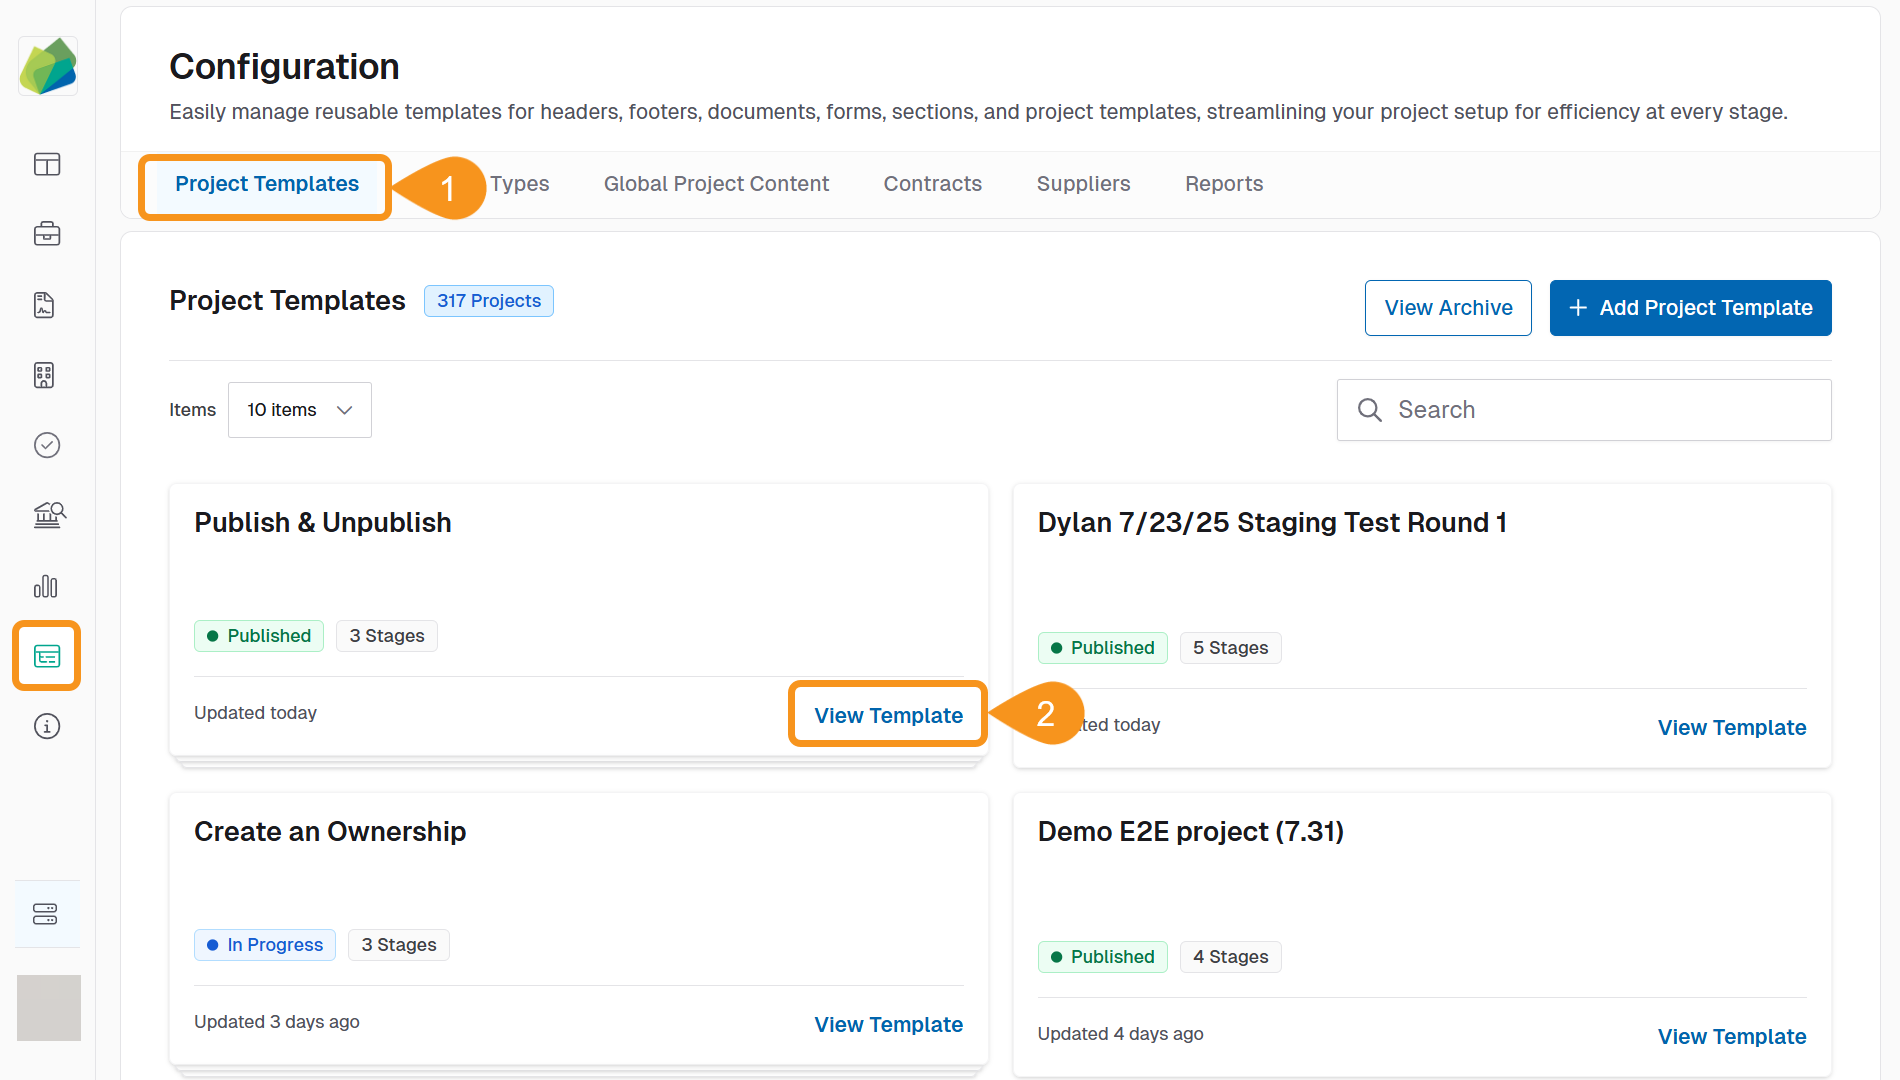Select the highlighted Configuration sidebar icon
Viewport: 1900px width, 1080px height.
click(47, 656)
